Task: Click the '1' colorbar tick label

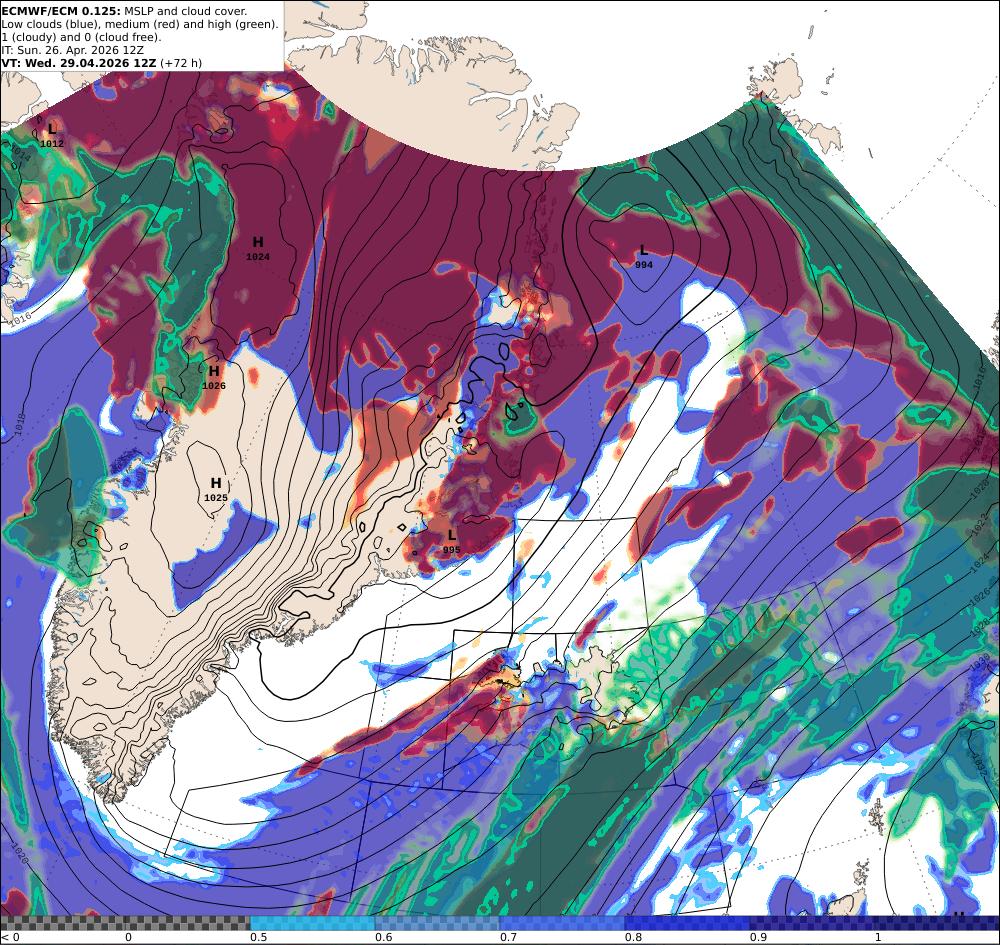Action: (878, 937)
